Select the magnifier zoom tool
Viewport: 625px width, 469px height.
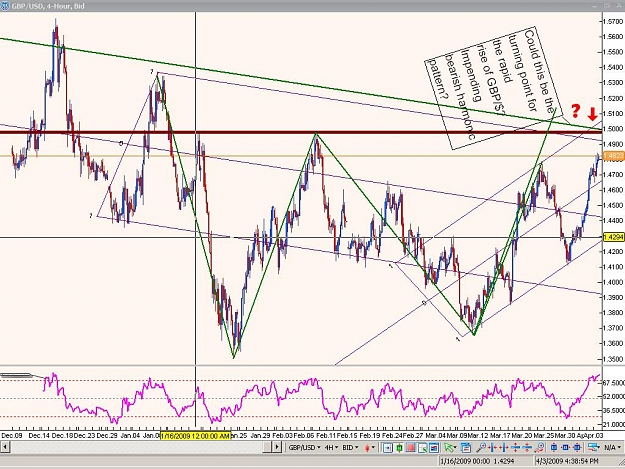tap(481, 448)
